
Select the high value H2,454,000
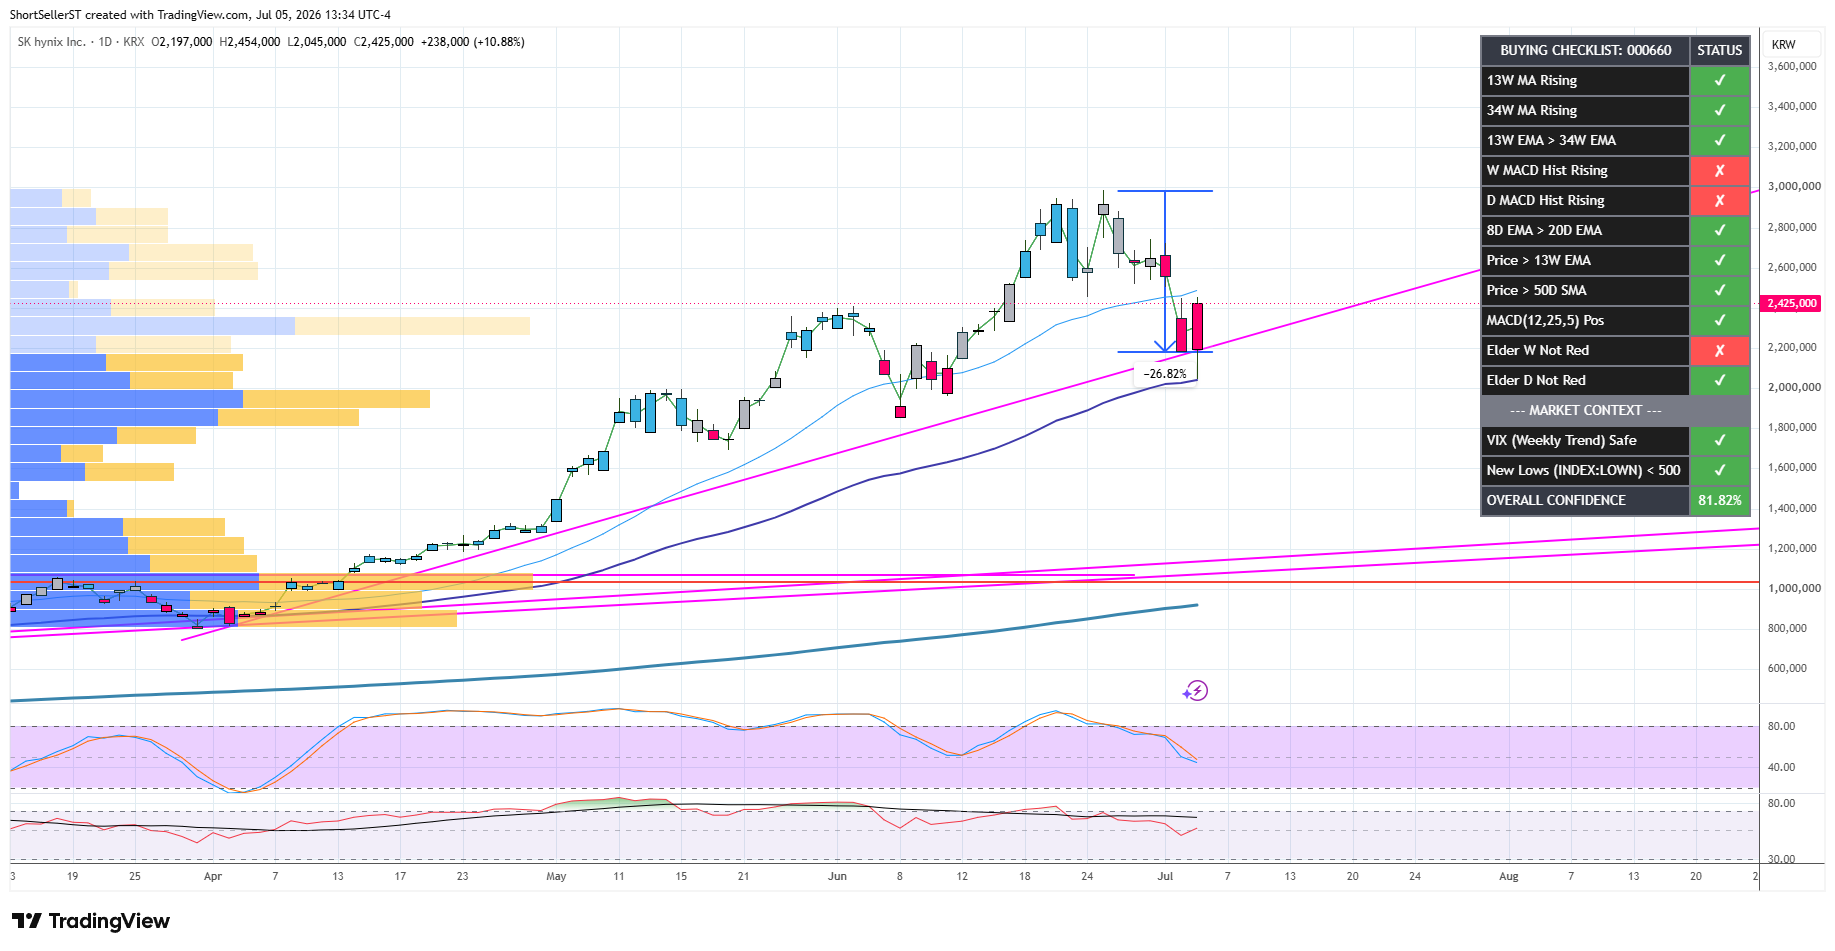[250, 42]
